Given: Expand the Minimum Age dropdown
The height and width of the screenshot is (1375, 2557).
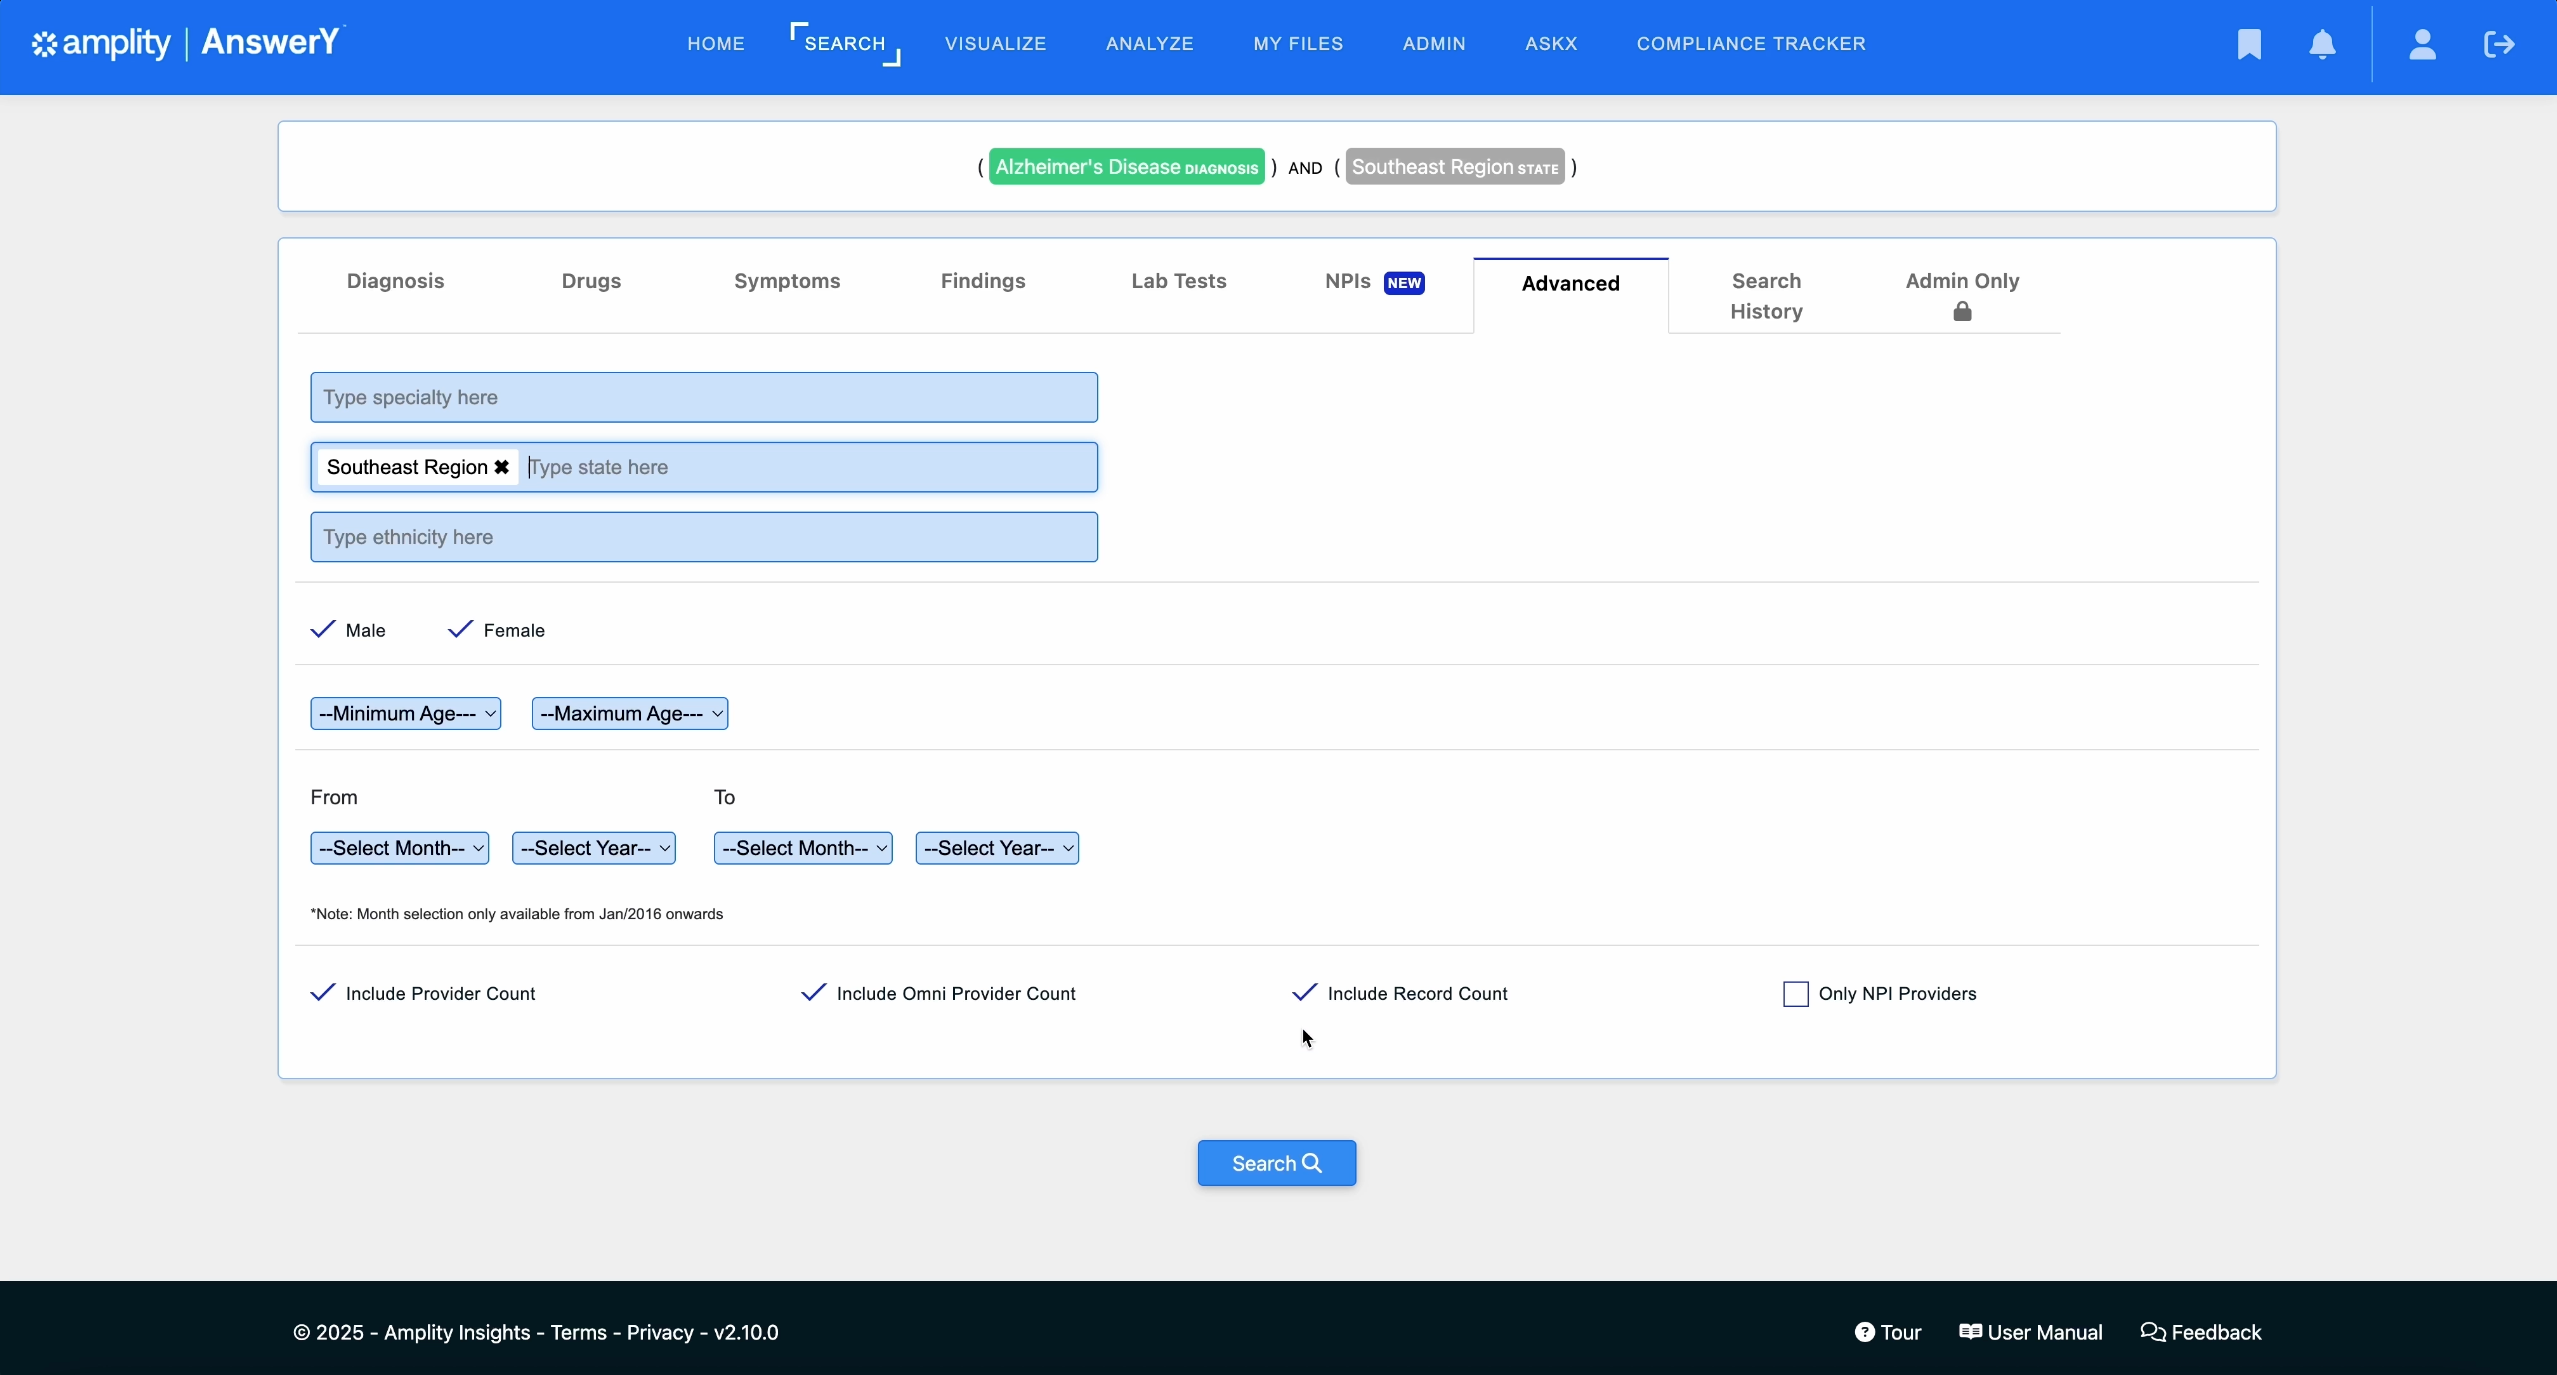Looking at the screenshot, I should tap(405, 714).
